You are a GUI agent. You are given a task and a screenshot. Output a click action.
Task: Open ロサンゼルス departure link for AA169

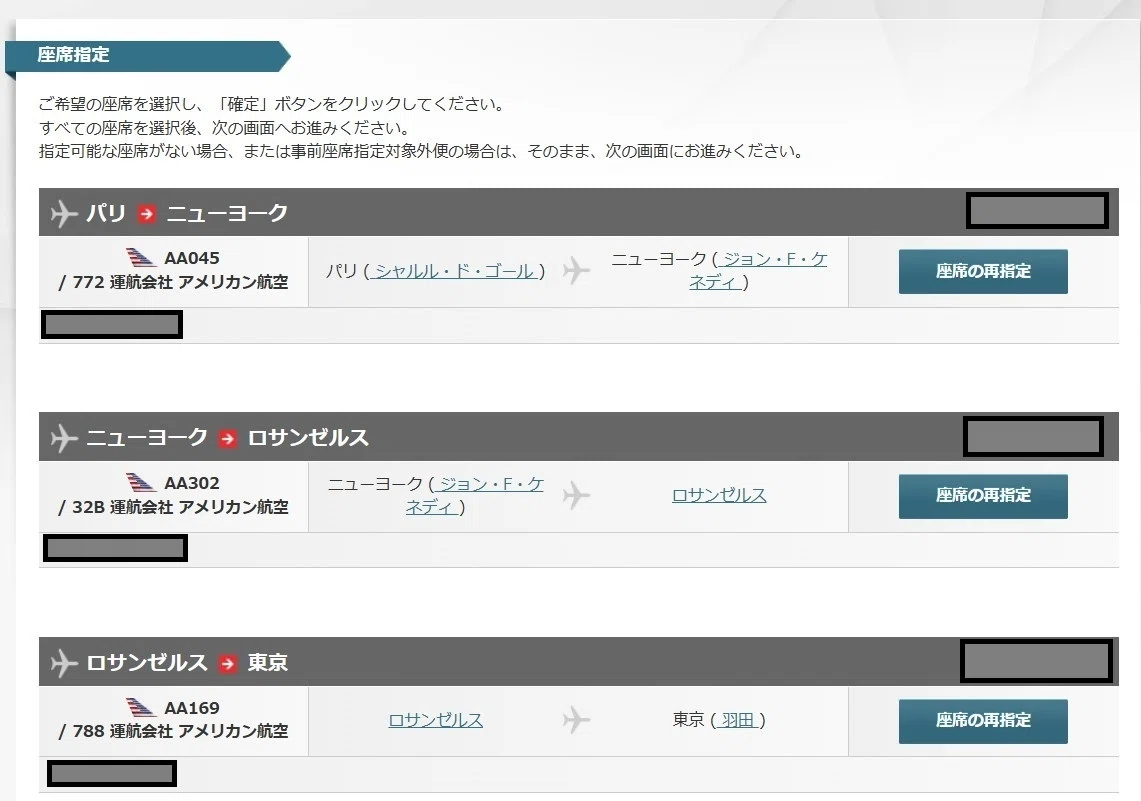436,720
